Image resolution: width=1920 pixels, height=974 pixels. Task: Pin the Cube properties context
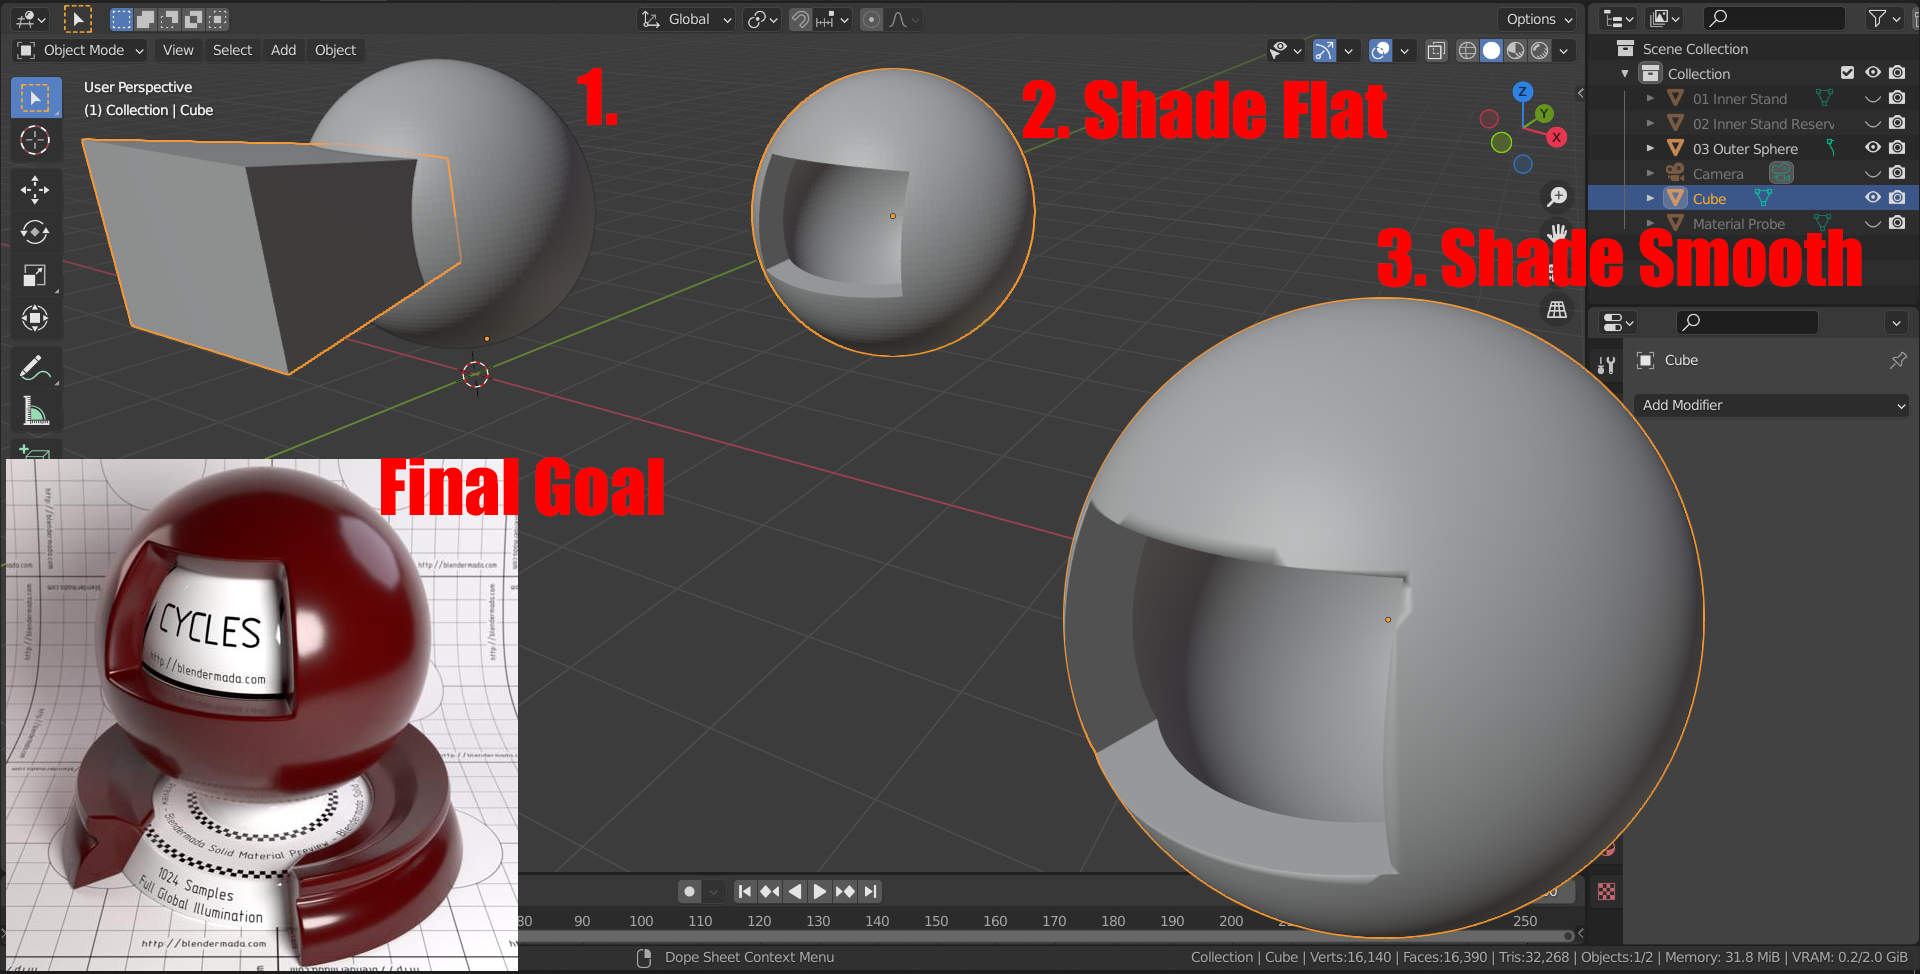click(1897, 360)
